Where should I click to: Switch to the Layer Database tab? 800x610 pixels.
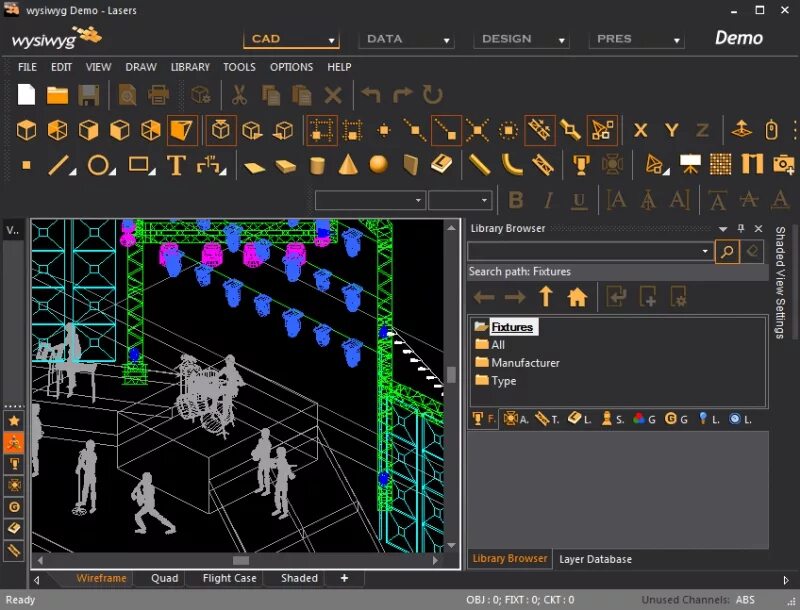595,559
